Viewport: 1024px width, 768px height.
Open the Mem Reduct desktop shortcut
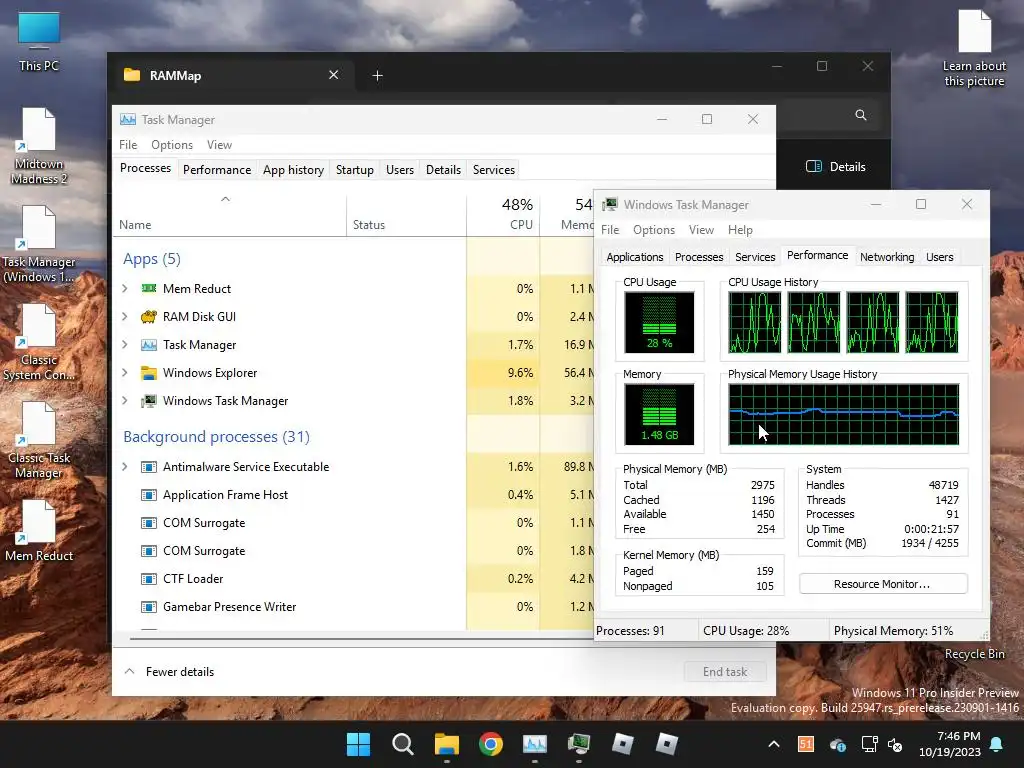39,532
